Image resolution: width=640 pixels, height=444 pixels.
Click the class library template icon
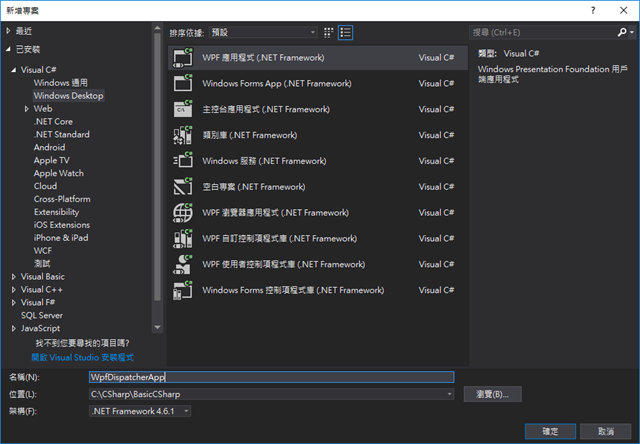point(183,135)
